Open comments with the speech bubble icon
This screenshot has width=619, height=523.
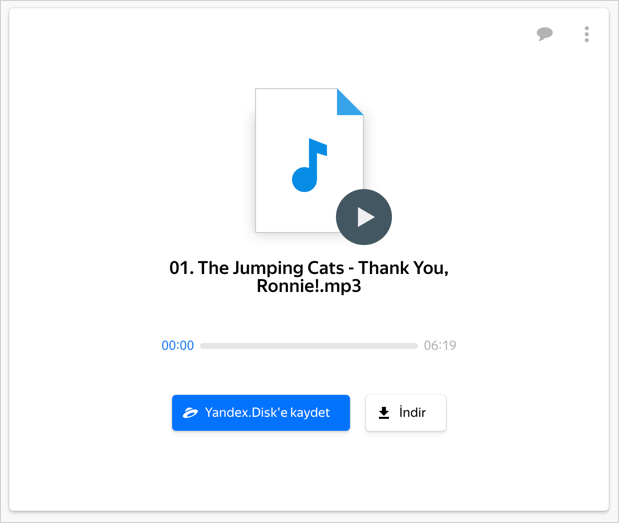544,34
